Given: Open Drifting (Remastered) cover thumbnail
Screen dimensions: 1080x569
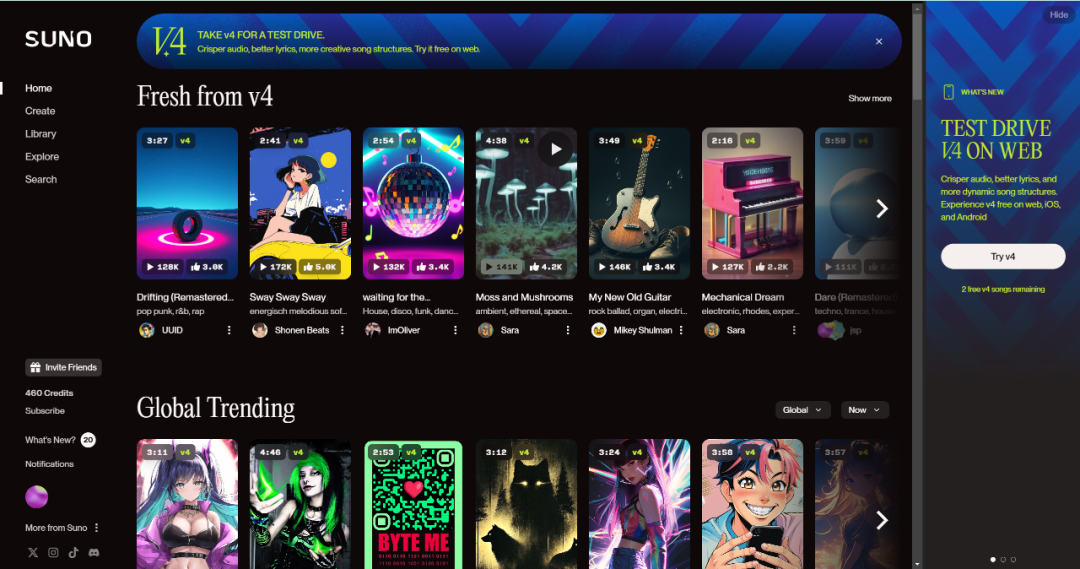Looking at the screenshot, I should click(187, 203).
